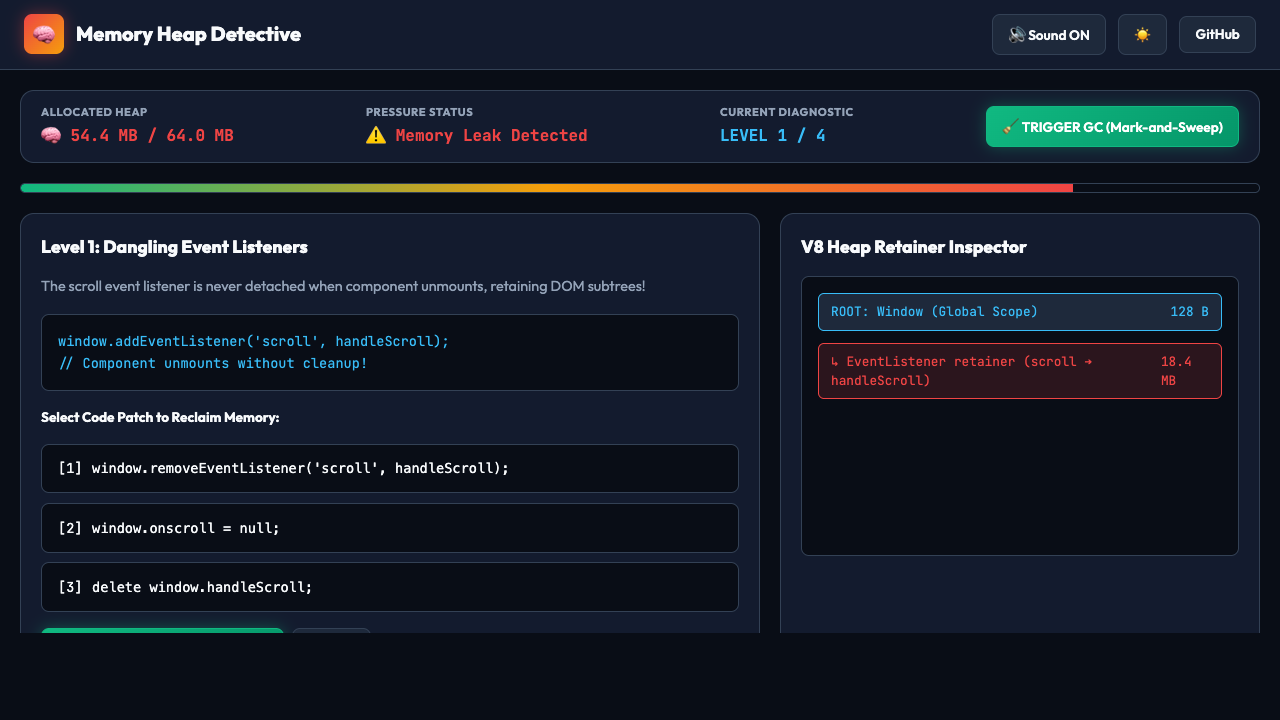Viewport: 1280px width, 720px height.
Task: Click the 18.4 MB retainer size
Action: coord(1176,371)
